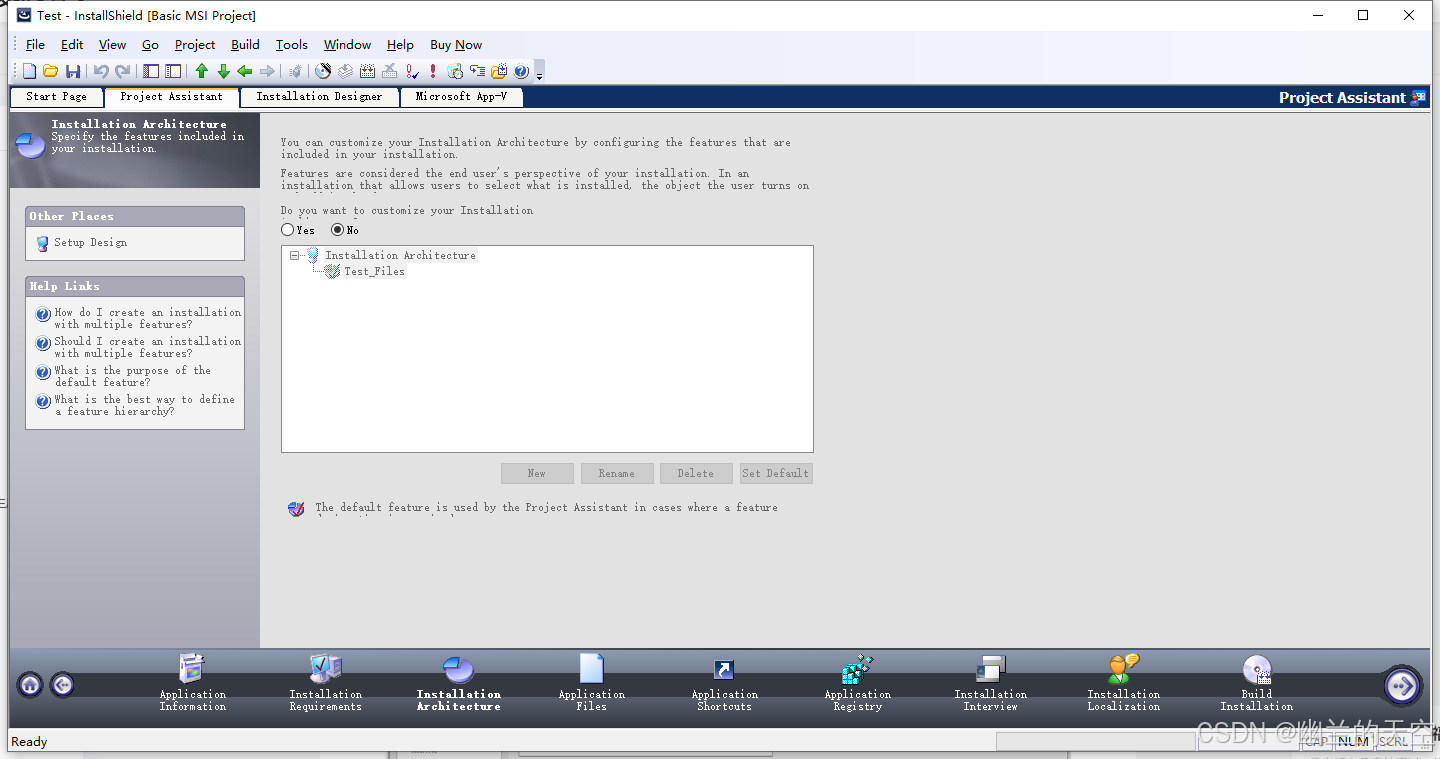The width and height of the screenshot is (1440, 759).
Task: Go to Installation Architecture step
Action: (459, 682)
